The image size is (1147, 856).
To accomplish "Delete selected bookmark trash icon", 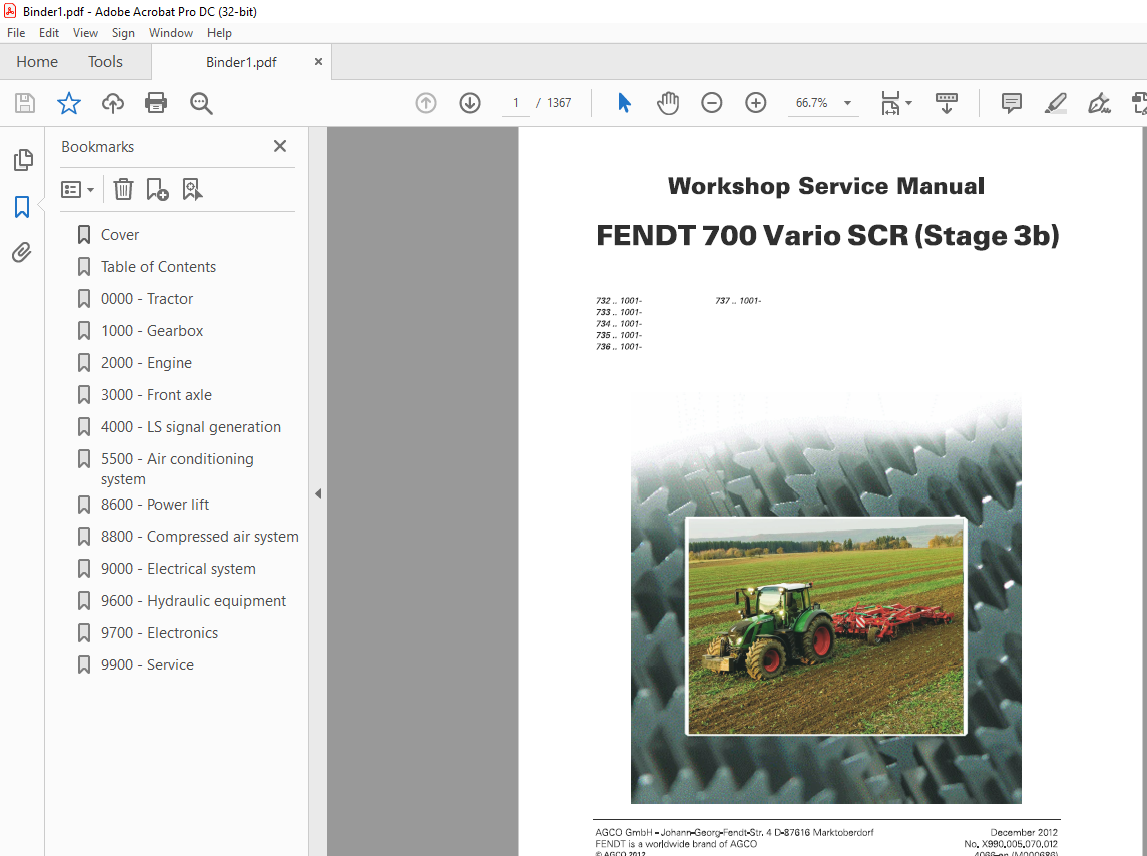I will tap(123, 189).
